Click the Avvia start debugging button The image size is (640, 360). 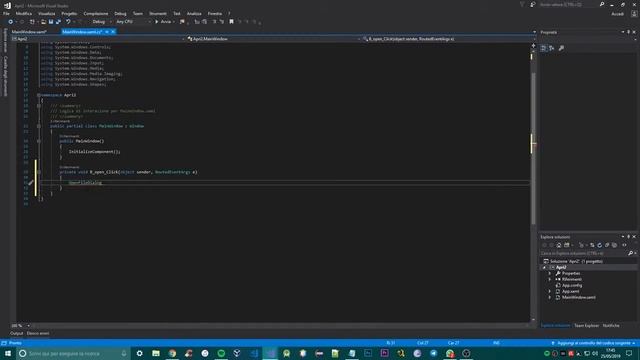[163, 22]
